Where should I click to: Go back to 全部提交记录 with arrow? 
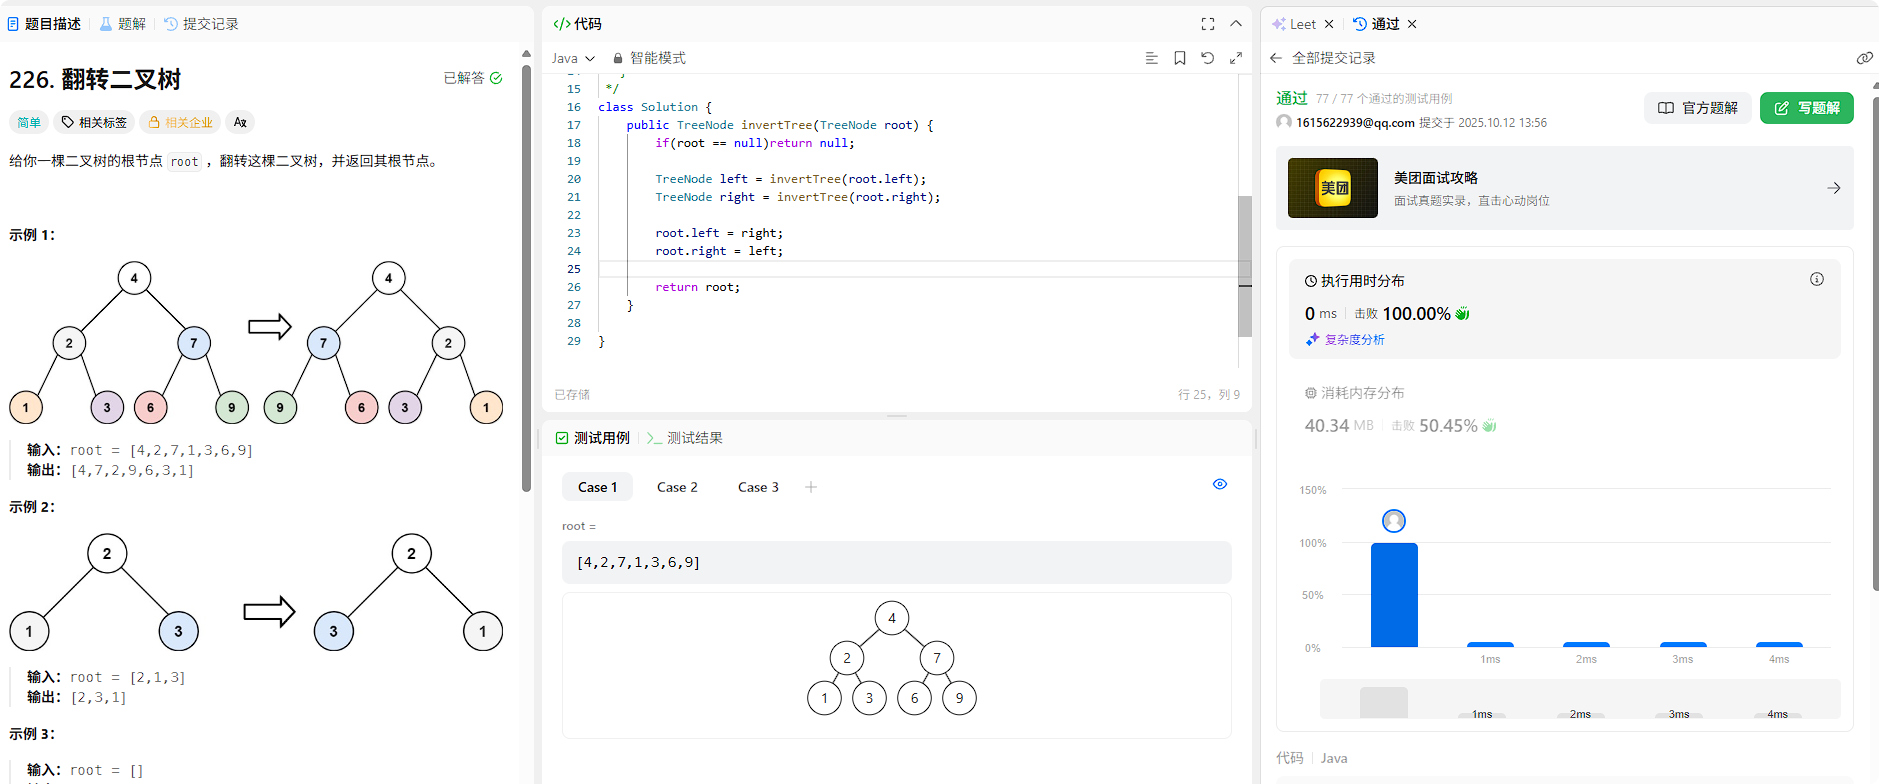1276,58
